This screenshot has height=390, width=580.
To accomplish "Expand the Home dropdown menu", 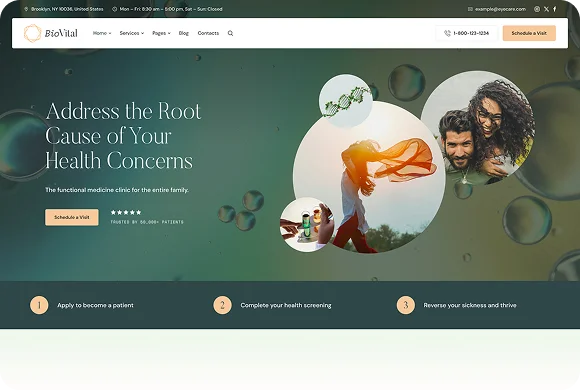I will pyautogui.click(x=102, y=33).
